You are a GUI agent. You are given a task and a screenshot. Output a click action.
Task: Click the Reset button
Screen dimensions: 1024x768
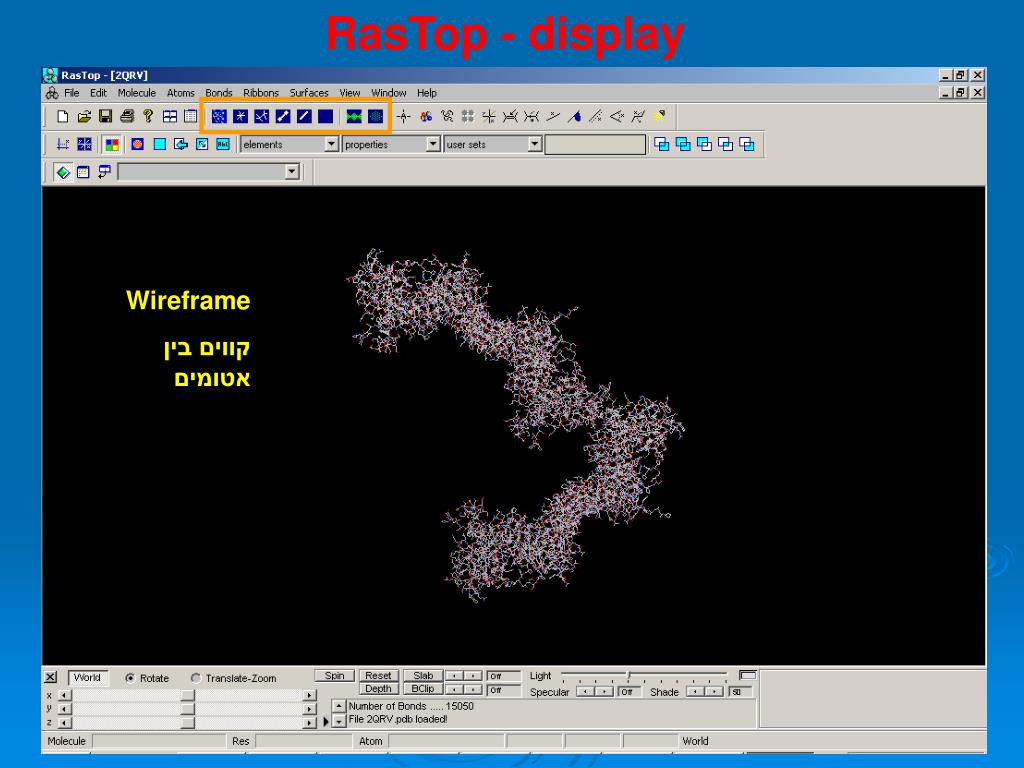tap(378, 676)
